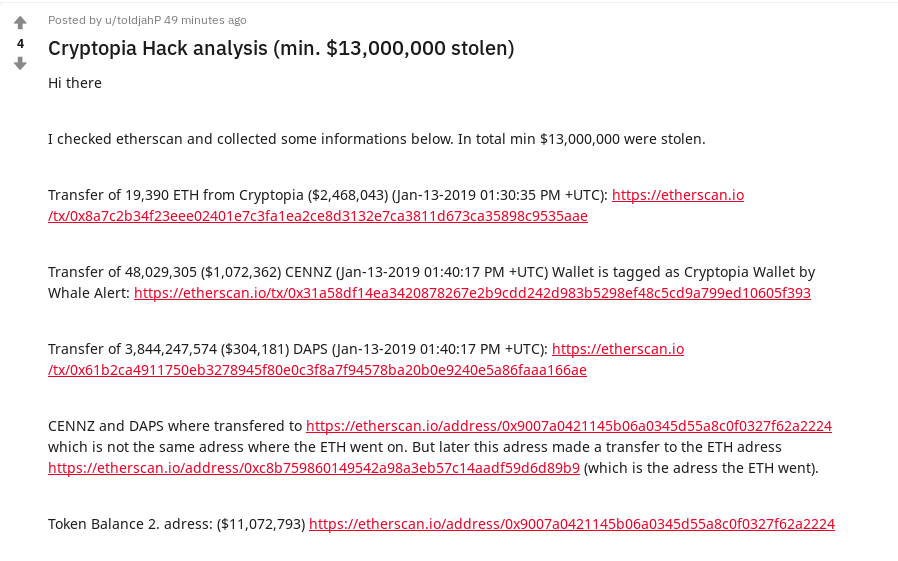Downvote the Cryptopia Hack analysis post
Viewport: 898px width, 561px height.
tap(20, 64)
